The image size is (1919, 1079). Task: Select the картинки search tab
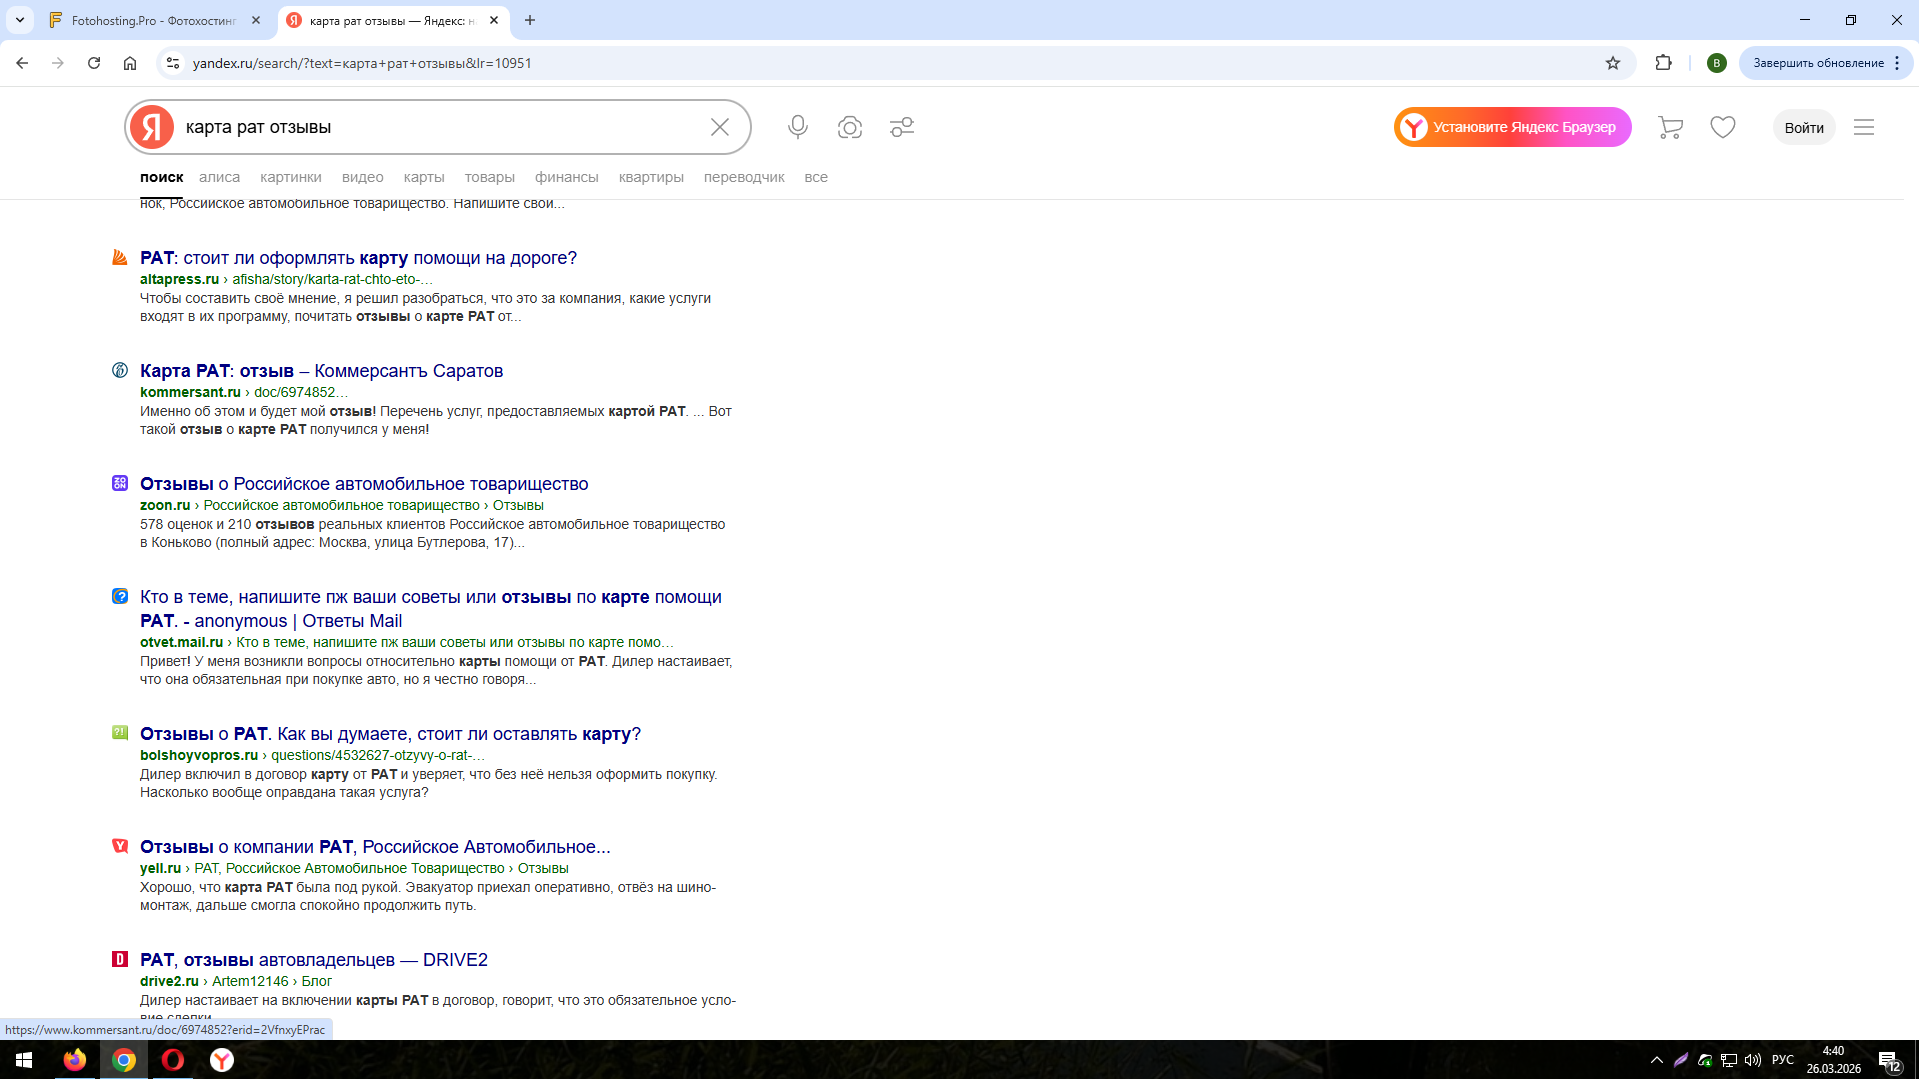click(x=291, y=177)
